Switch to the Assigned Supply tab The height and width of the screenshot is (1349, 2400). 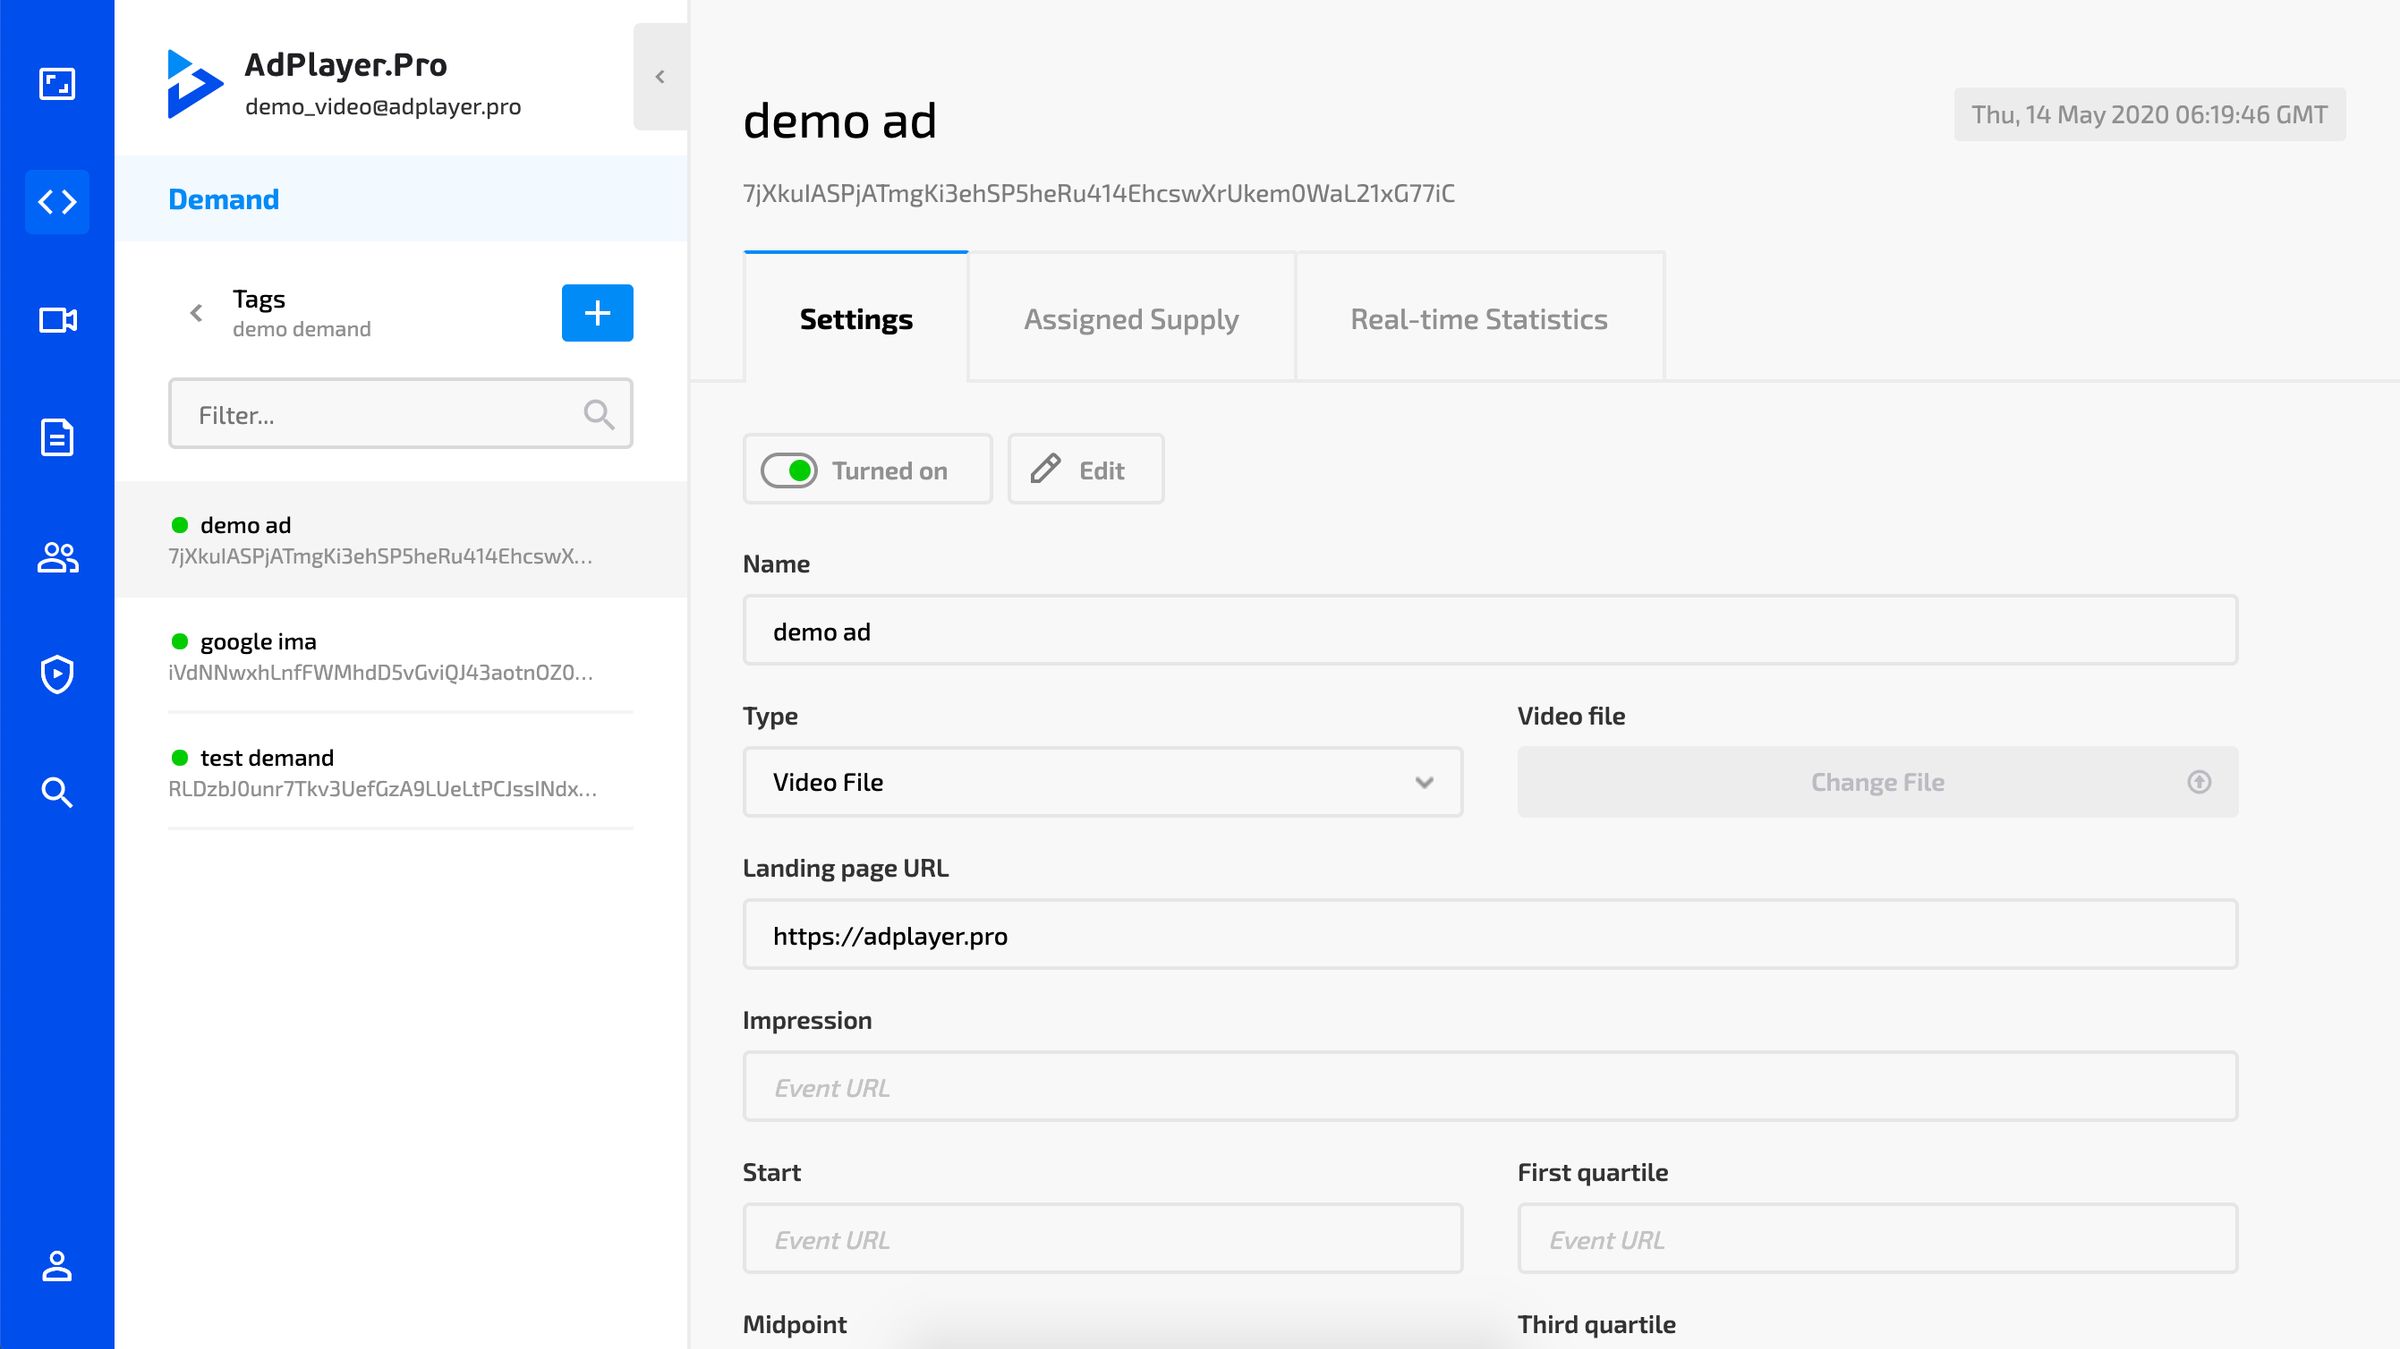pyautogui.click(x=1130, y=318)
